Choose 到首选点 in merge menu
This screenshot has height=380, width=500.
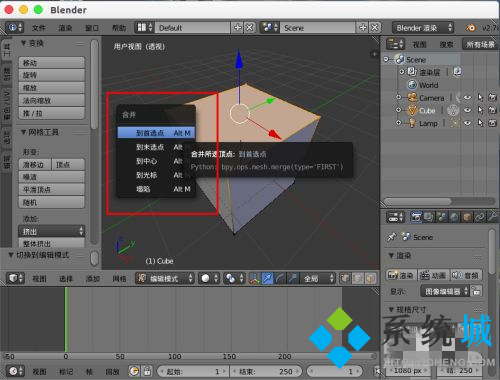tap(156, 133)
